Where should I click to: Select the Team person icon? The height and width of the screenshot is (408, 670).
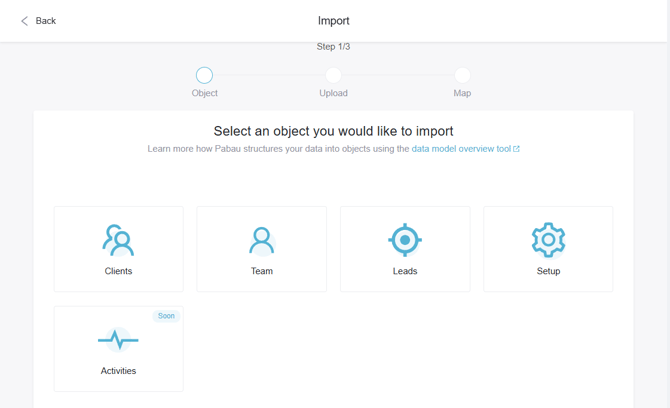pos(262,241)
